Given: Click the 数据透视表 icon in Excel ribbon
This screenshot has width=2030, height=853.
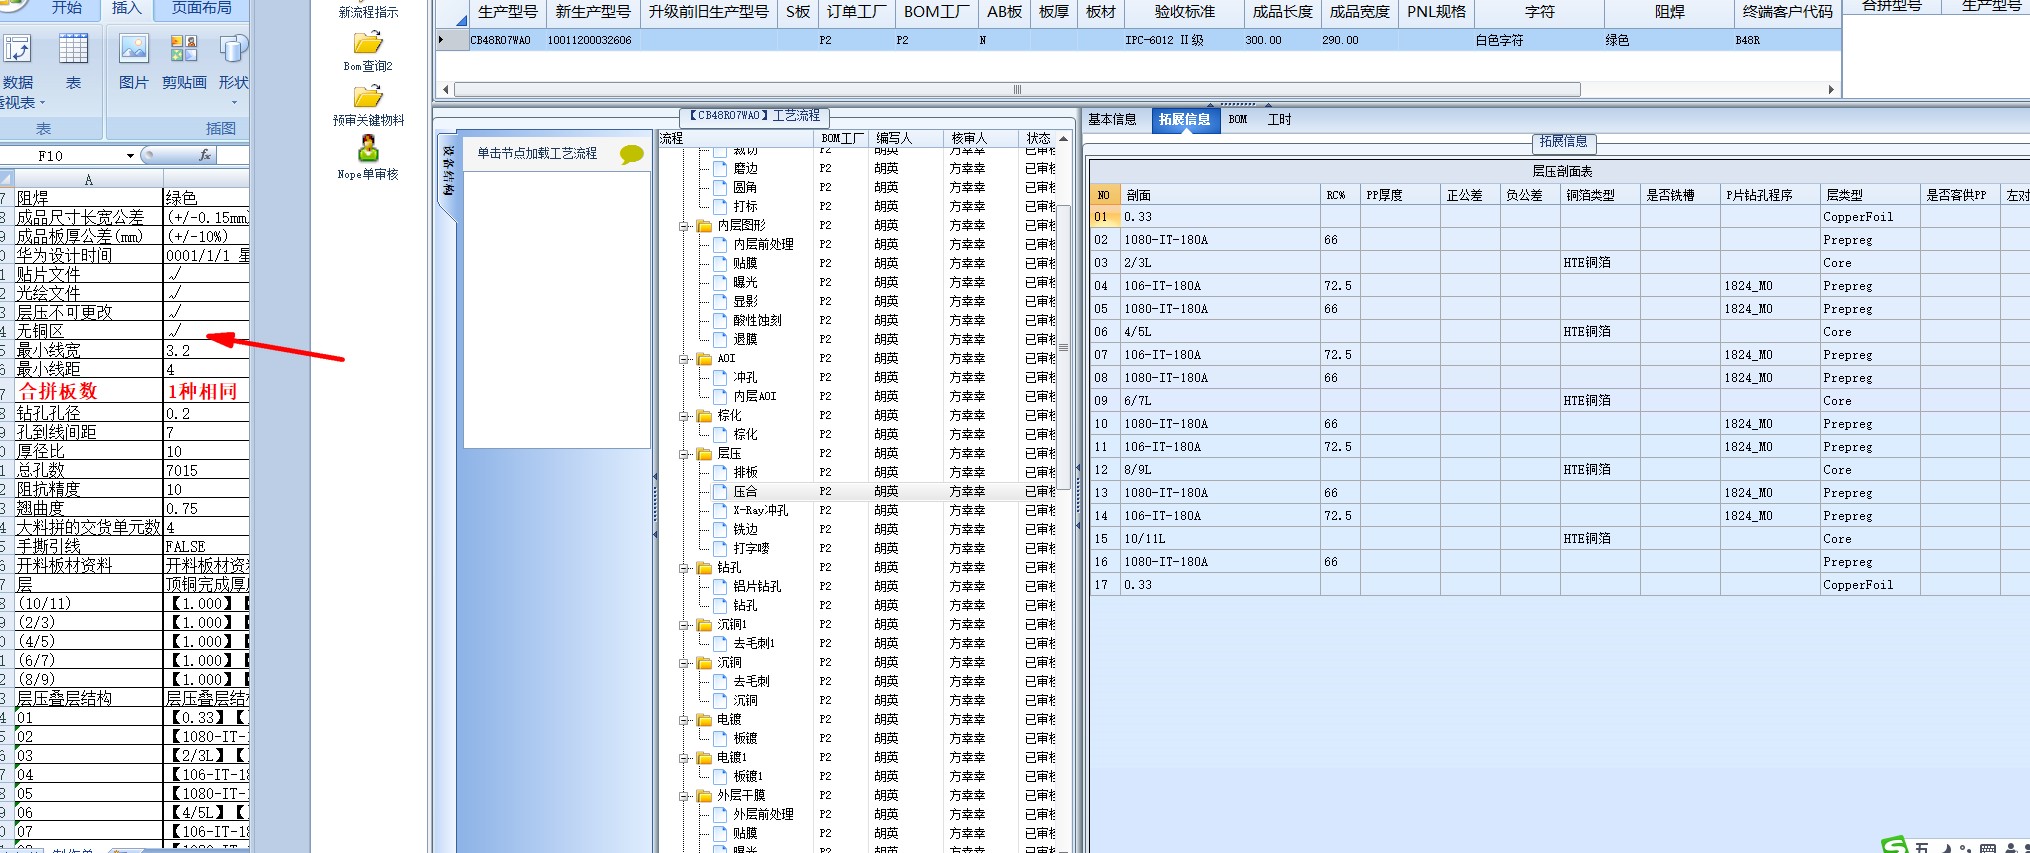Looking at the screenshot, I should 18,50.
